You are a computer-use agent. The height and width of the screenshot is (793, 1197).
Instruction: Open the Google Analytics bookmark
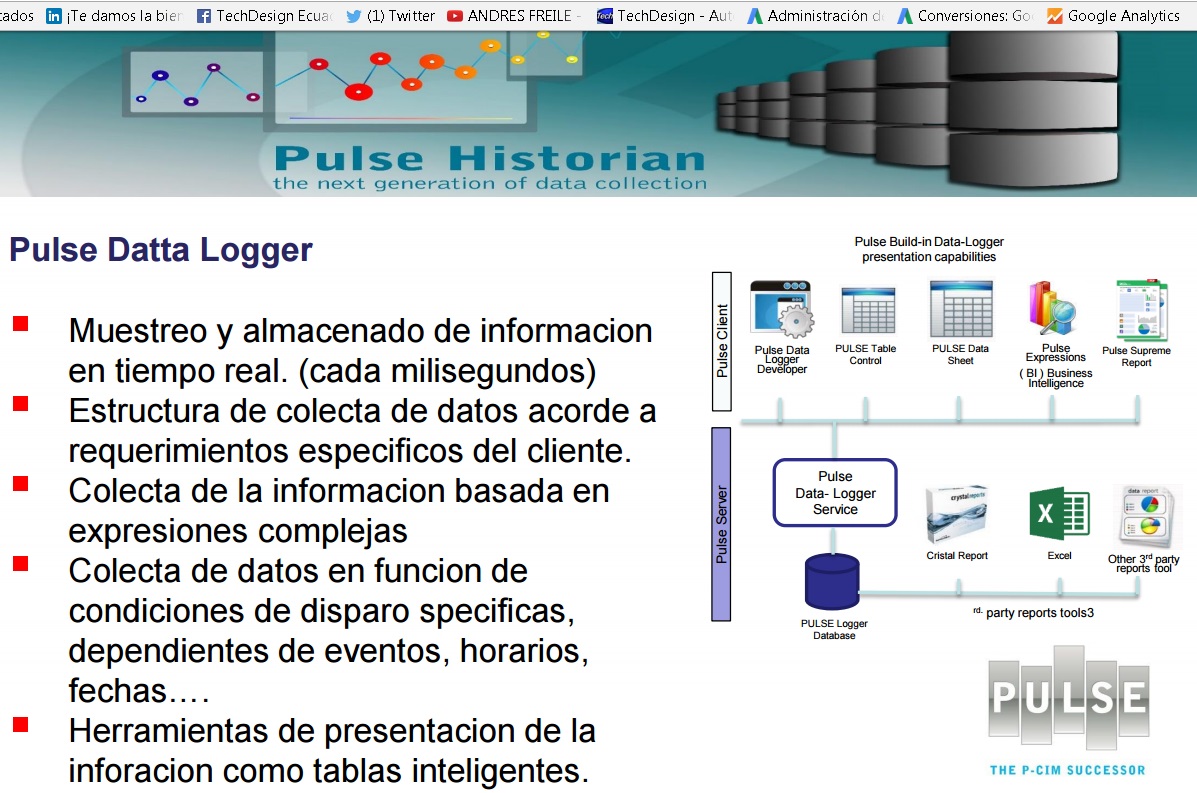1113,15
